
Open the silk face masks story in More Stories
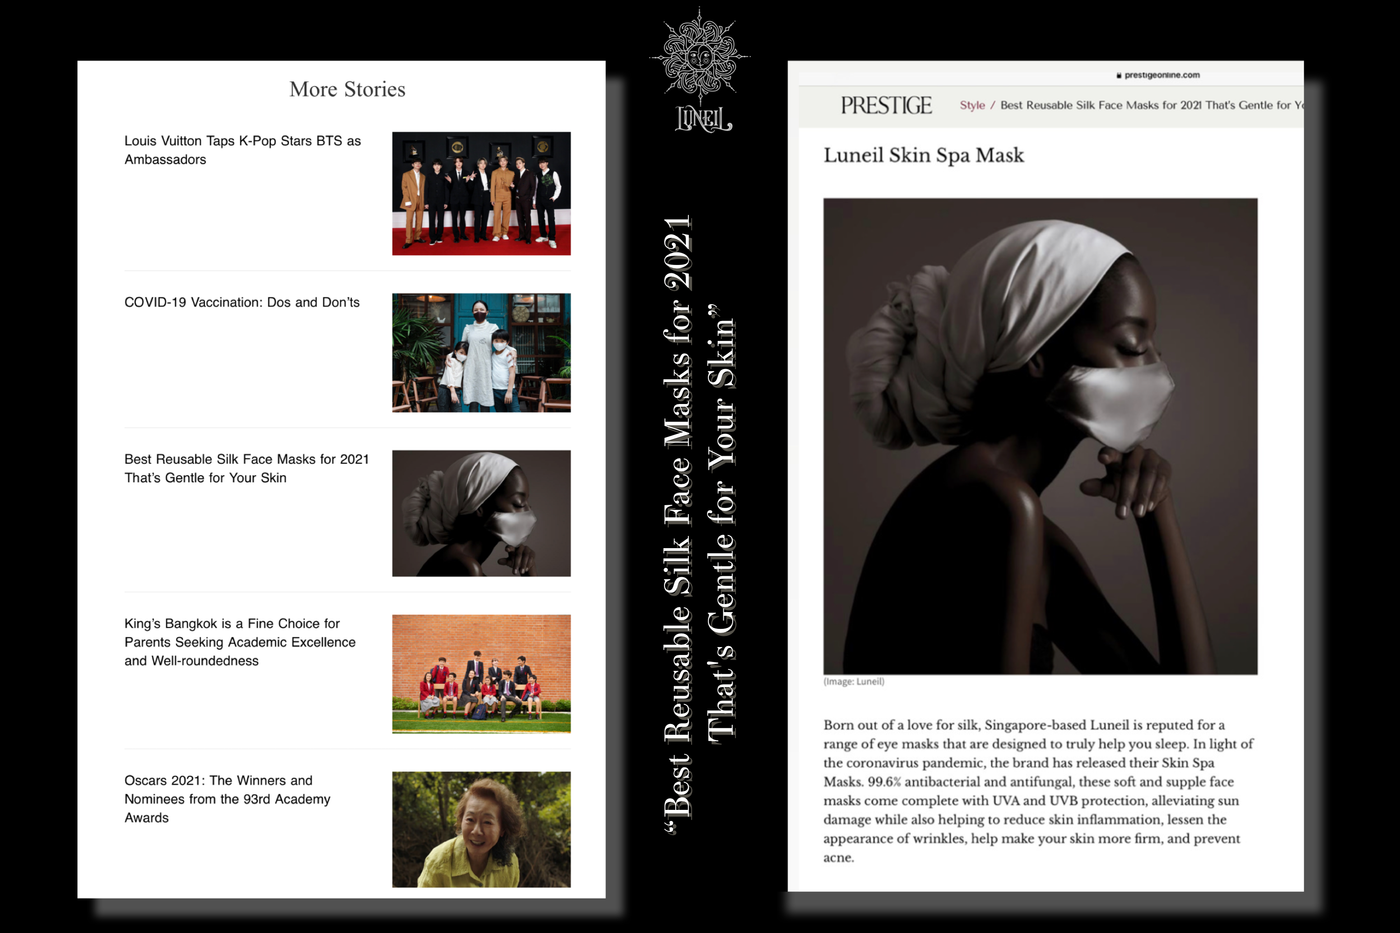pos(247,468)
